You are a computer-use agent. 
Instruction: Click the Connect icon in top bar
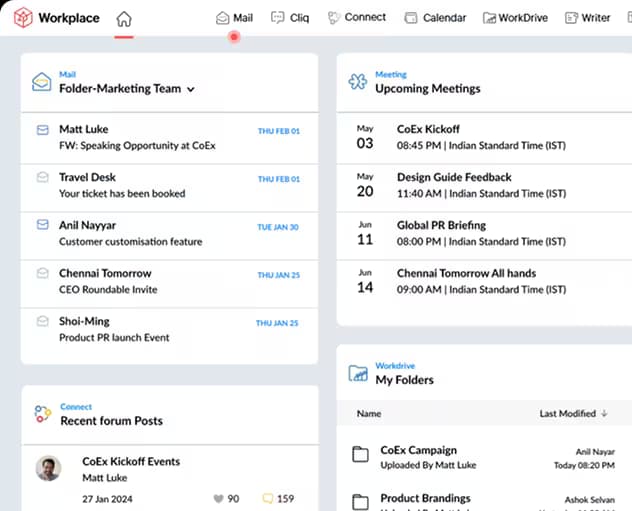click(334, 18)
